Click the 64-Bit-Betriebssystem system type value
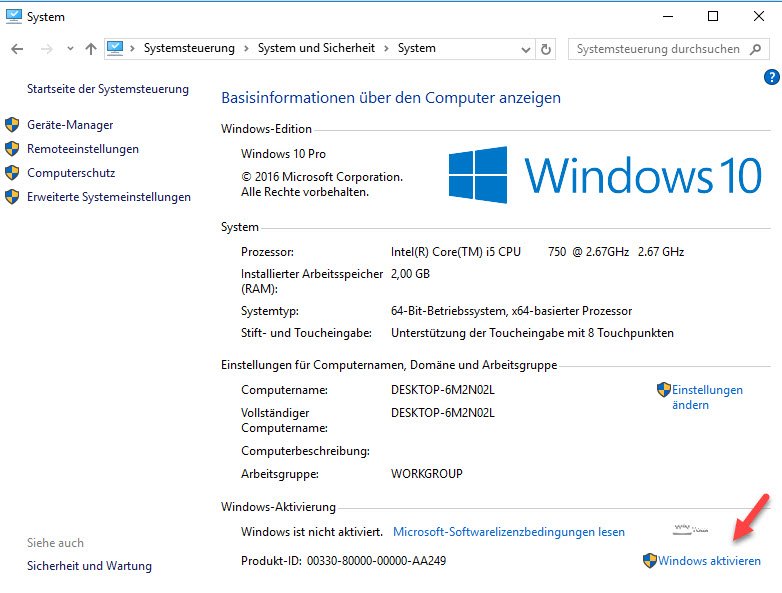782x593 pixels. tap(511, 311)
